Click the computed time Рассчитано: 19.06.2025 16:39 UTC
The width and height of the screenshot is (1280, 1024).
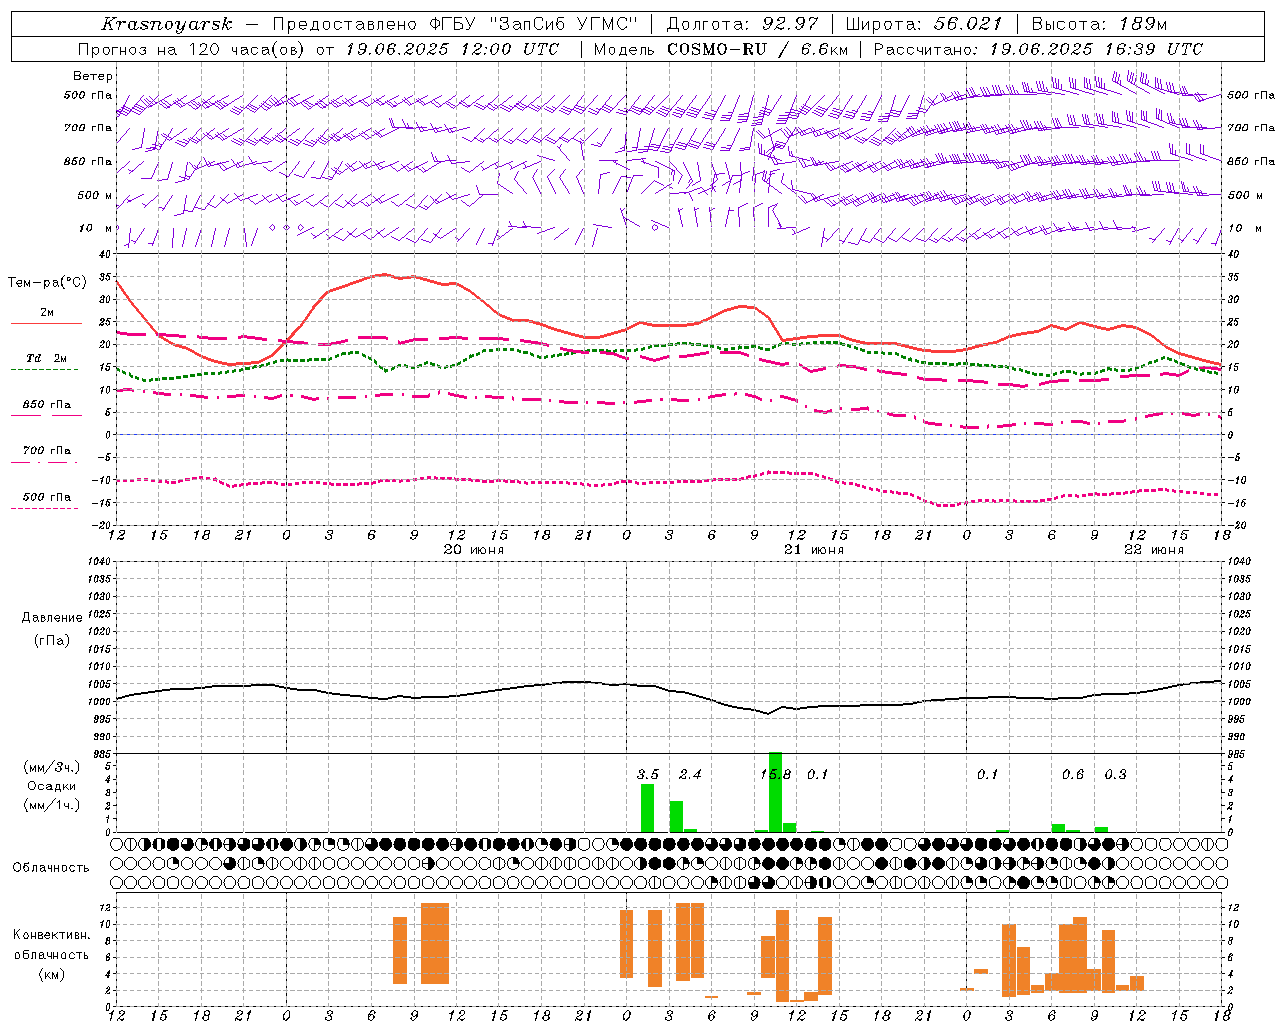[1039, 49]
